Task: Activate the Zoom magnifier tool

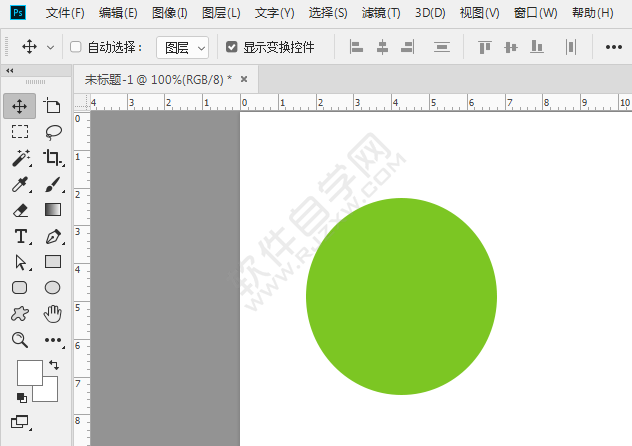Action: 20,340
